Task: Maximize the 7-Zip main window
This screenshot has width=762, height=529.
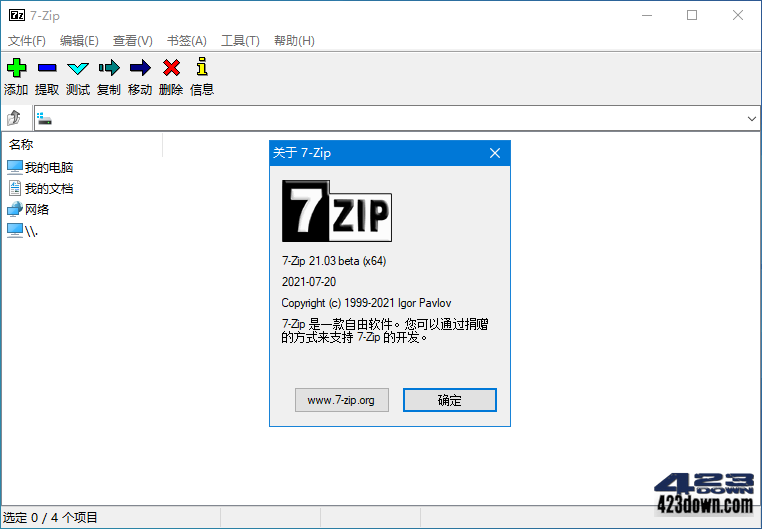Action: tap(692, 16)
